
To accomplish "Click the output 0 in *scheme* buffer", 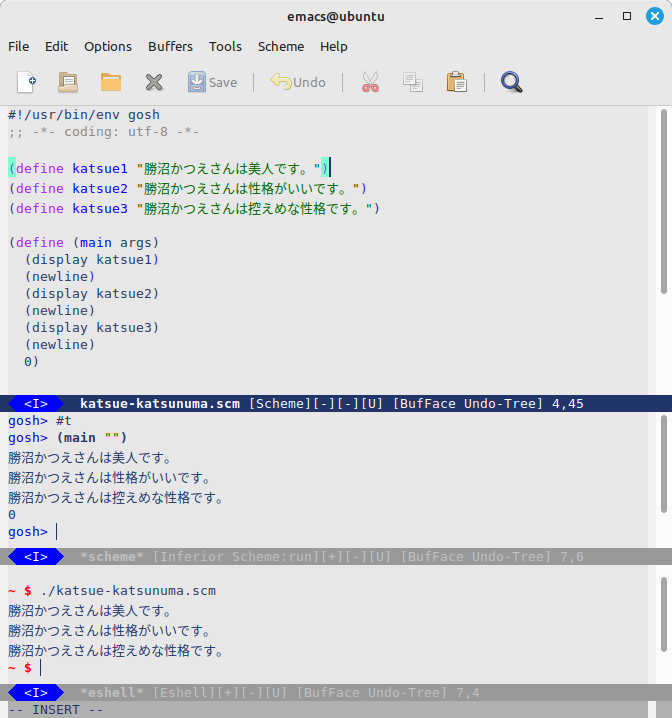I will (x=12, y=515).
